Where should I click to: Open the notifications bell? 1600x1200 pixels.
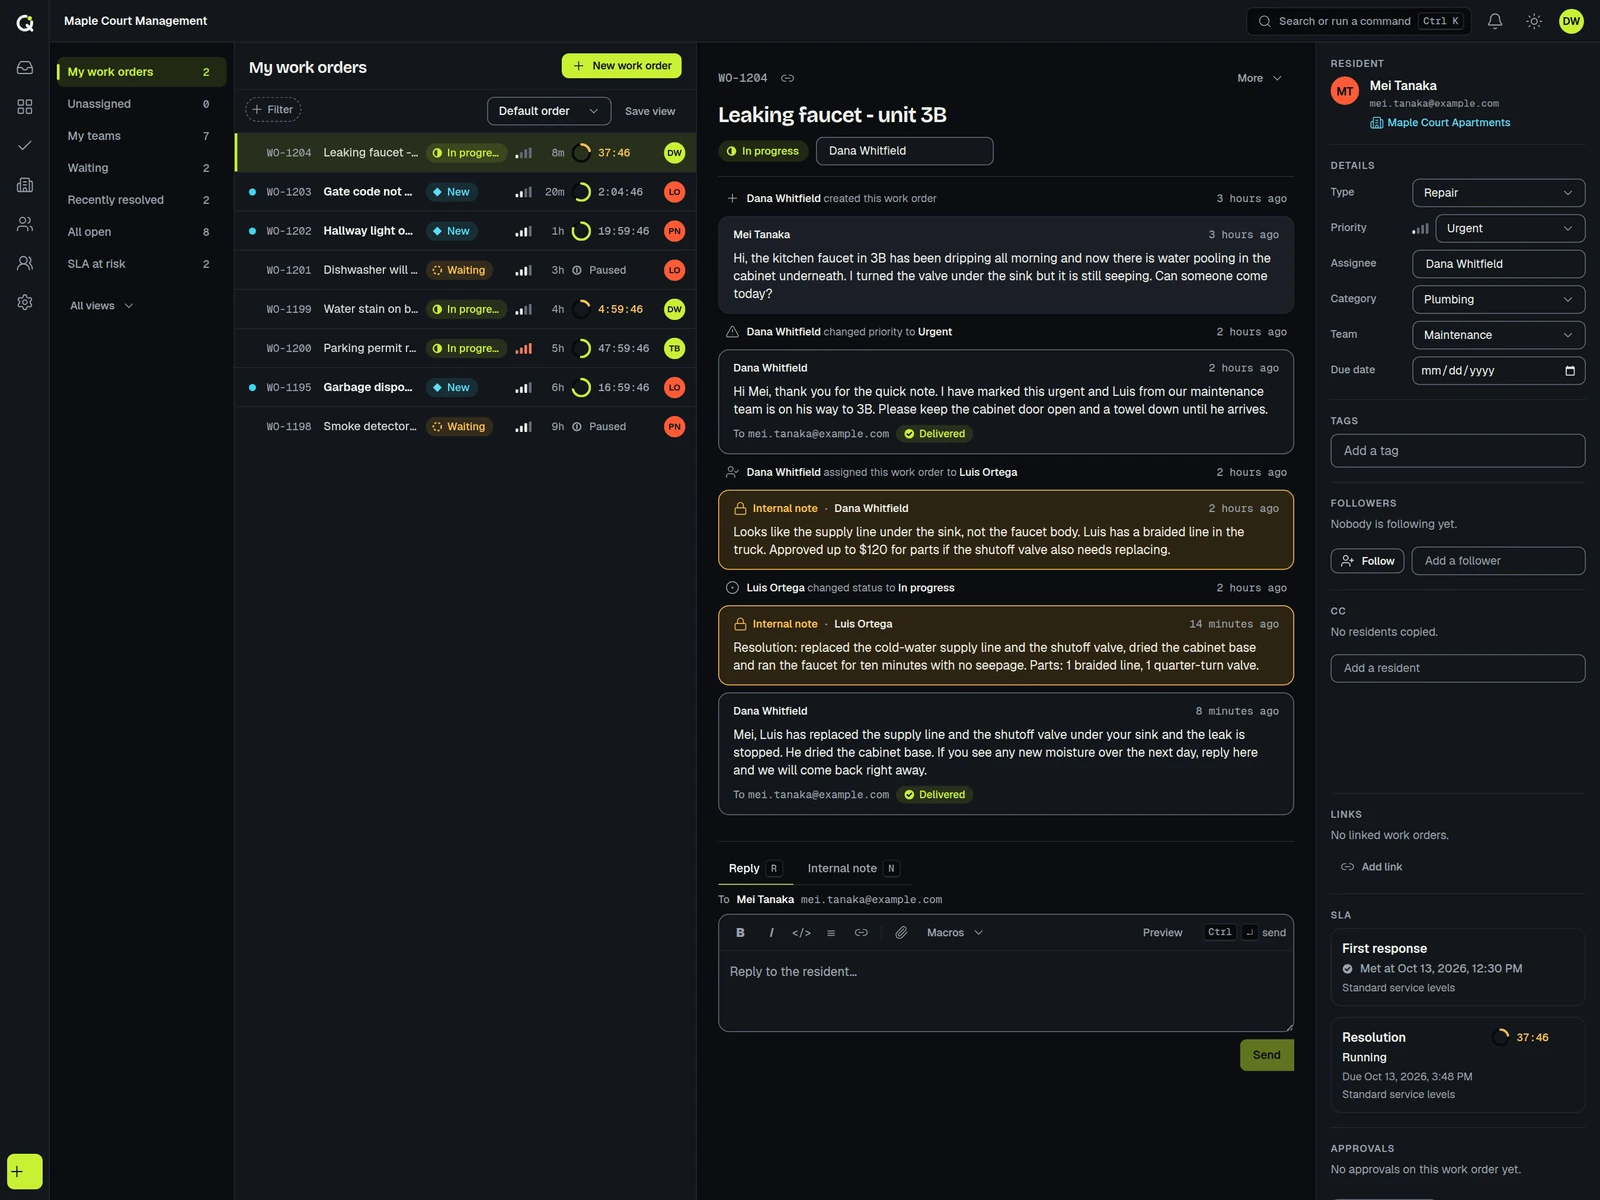(x=1495, y=21)
